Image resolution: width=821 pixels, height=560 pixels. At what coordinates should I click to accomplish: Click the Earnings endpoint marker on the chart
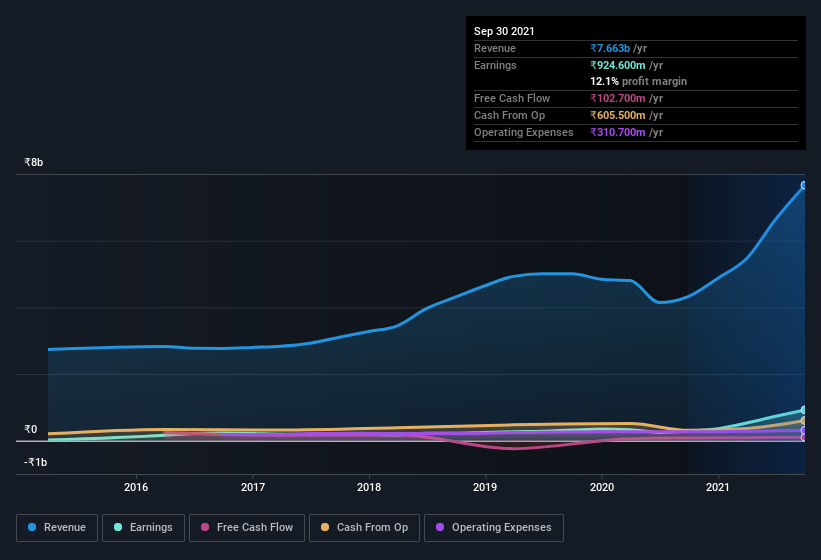(x=804, y=410)
